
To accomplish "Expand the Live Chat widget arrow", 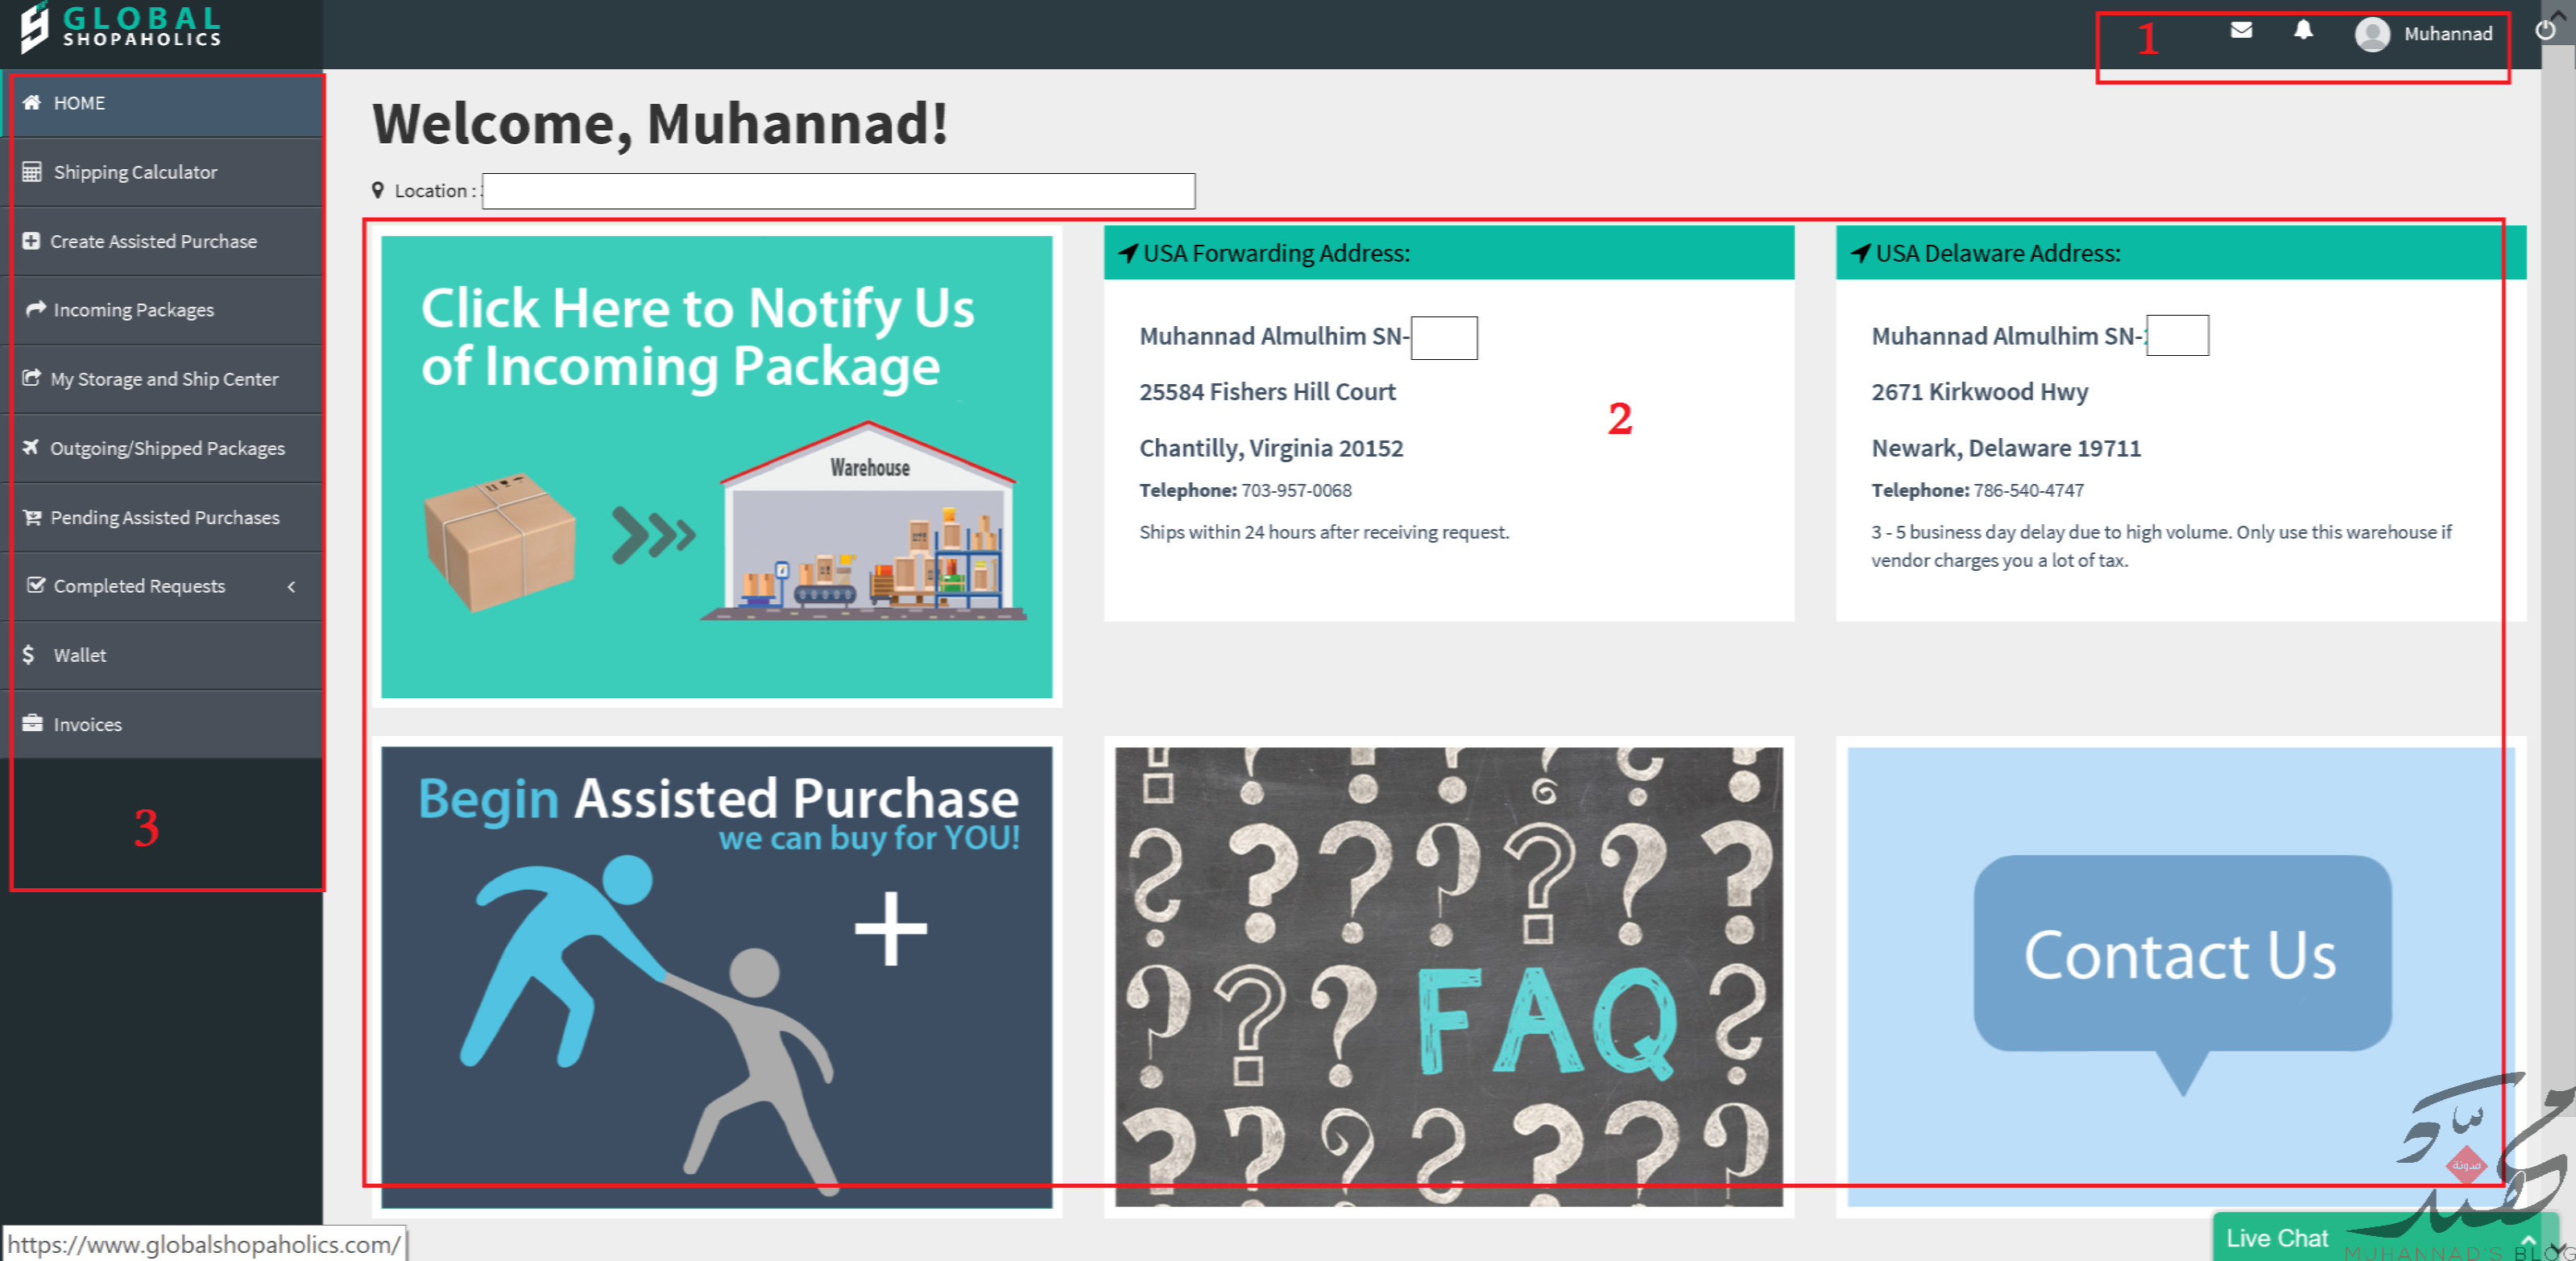I will [2529, 1239].
